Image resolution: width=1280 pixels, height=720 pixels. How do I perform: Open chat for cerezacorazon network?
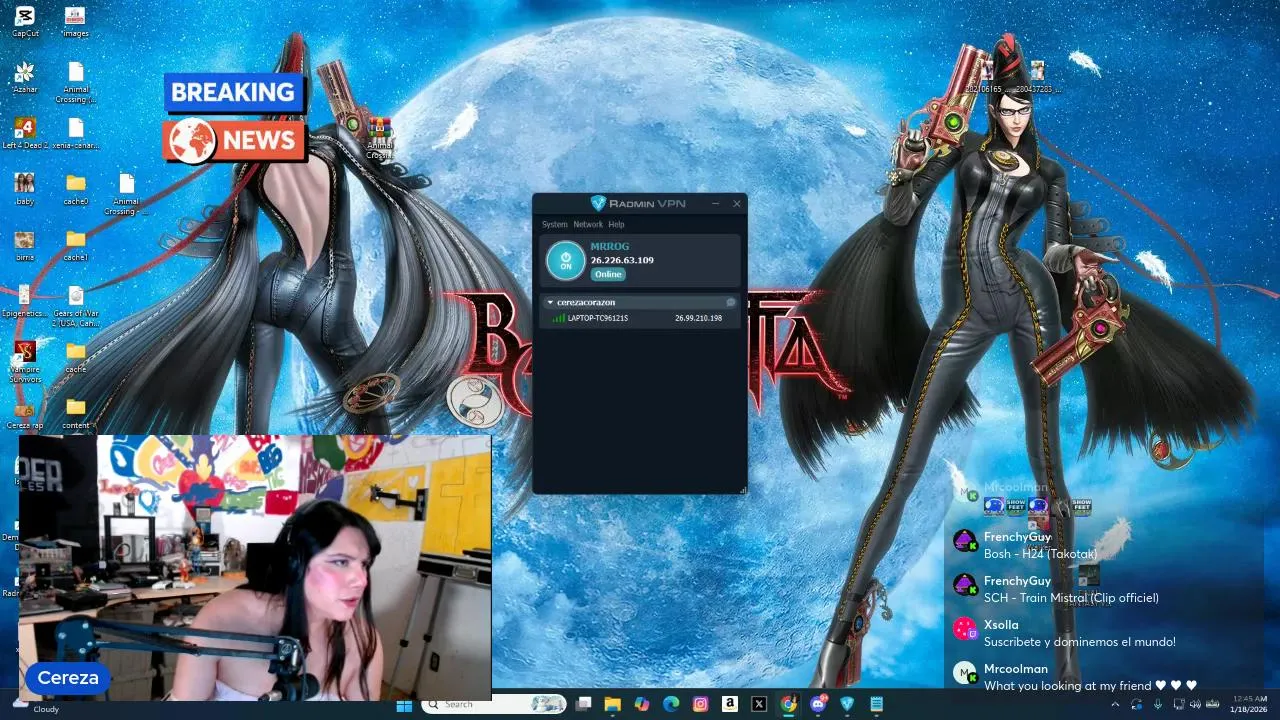pyautogui.click(x=731, y=302)
